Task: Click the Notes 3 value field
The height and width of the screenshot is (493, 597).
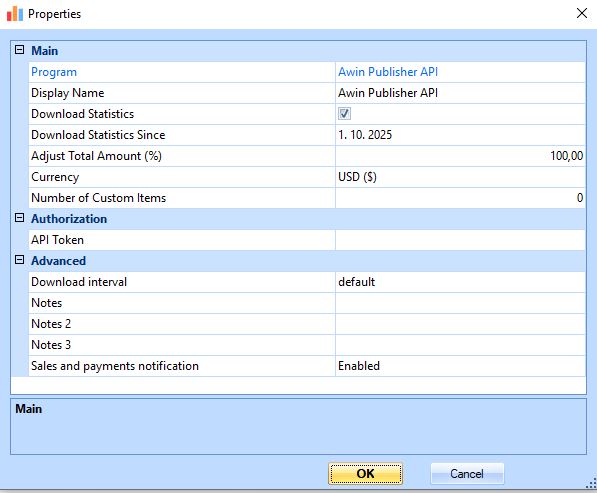Action: click(460, 345)
